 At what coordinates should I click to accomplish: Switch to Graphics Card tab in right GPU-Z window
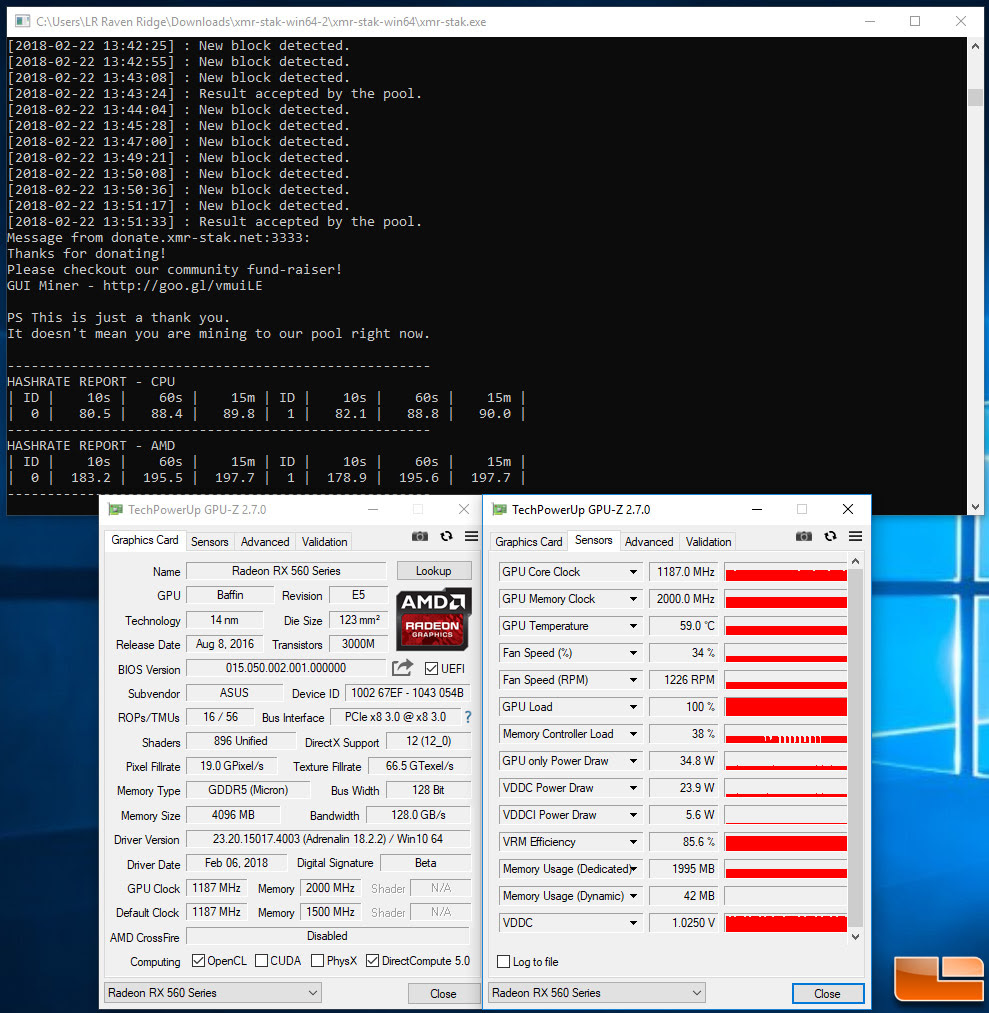(528, 542)
